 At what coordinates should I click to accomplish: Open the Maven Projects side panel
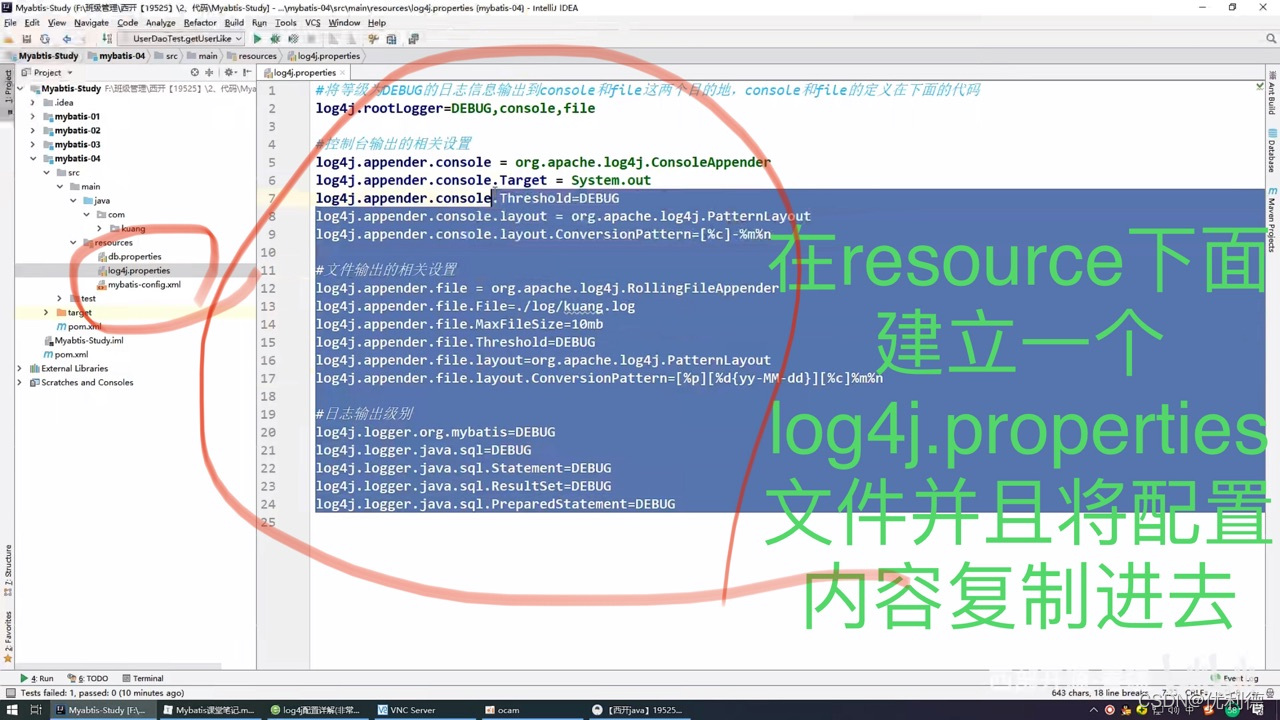coord(1272,220)
